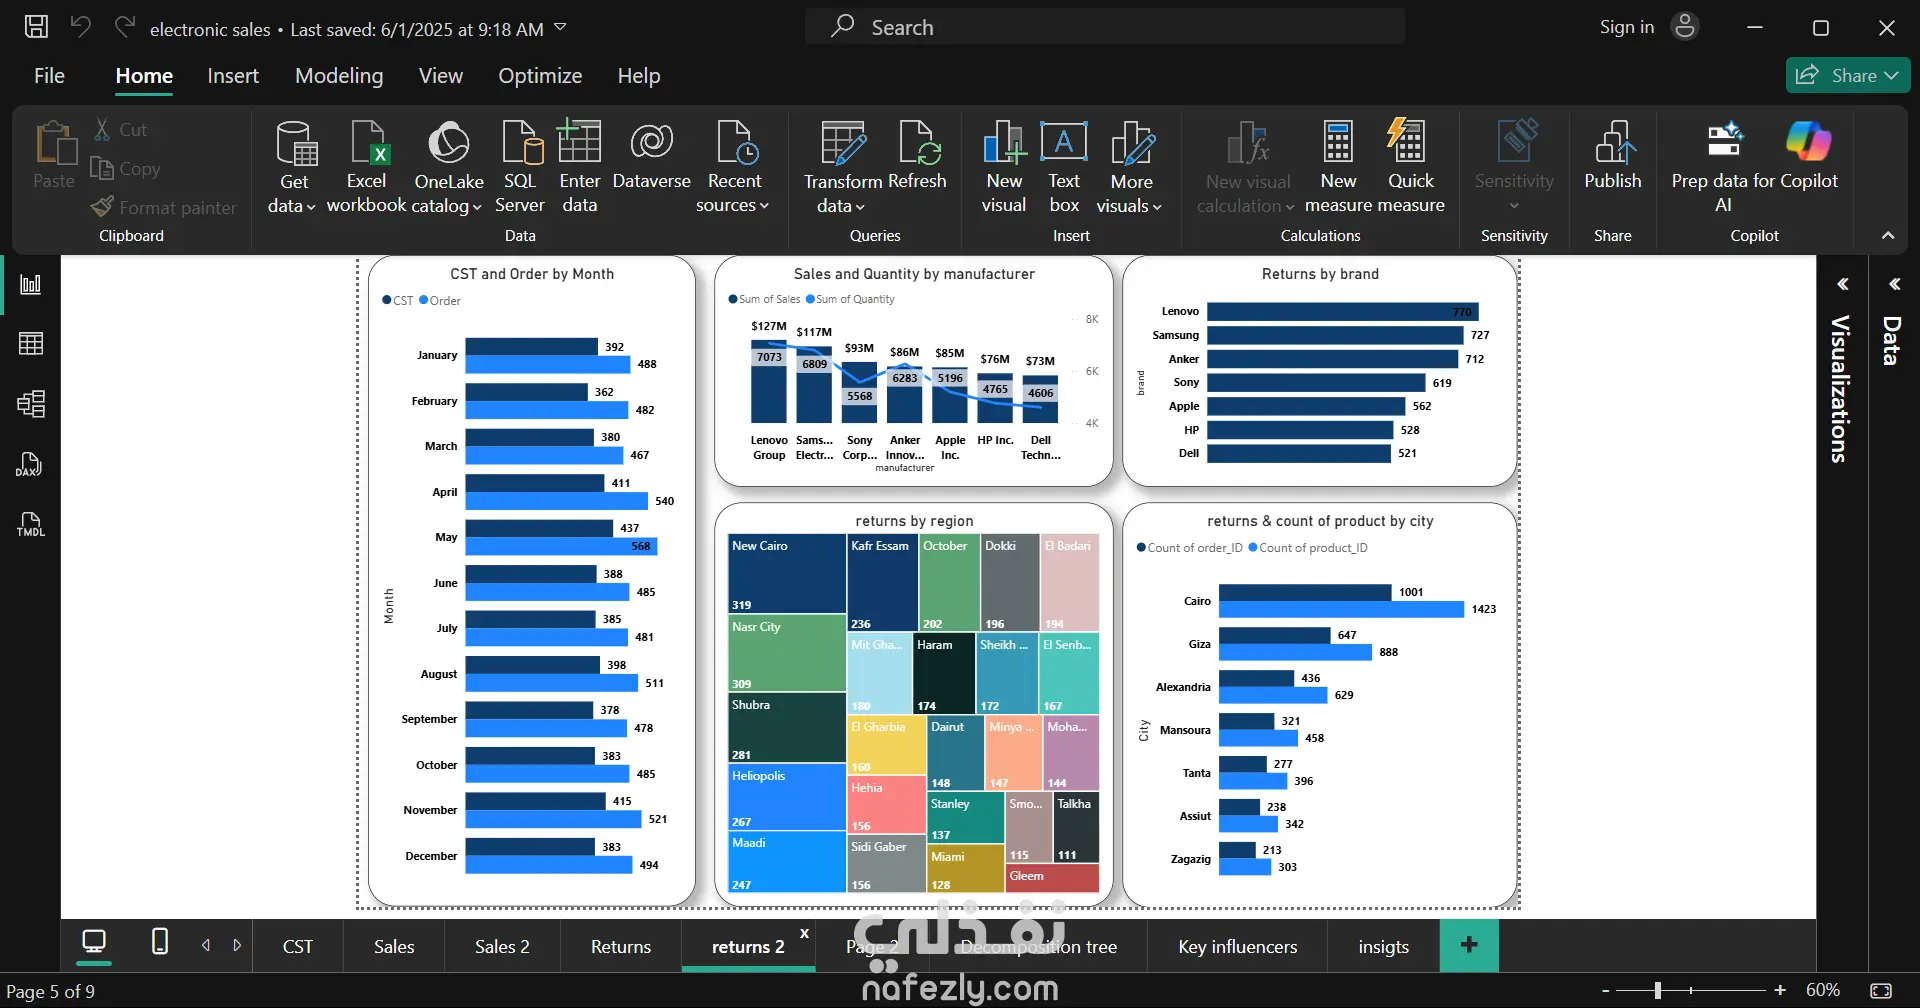The image size is (1920, 1008).
Task: Undo the last action
Action: (80, 27)
